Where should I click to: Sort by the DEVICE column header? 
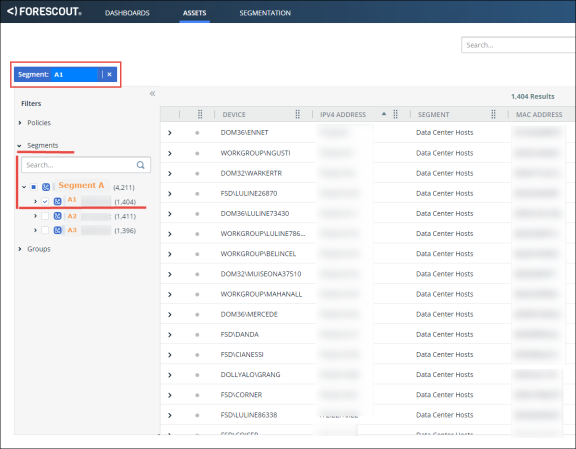point(234,115)
